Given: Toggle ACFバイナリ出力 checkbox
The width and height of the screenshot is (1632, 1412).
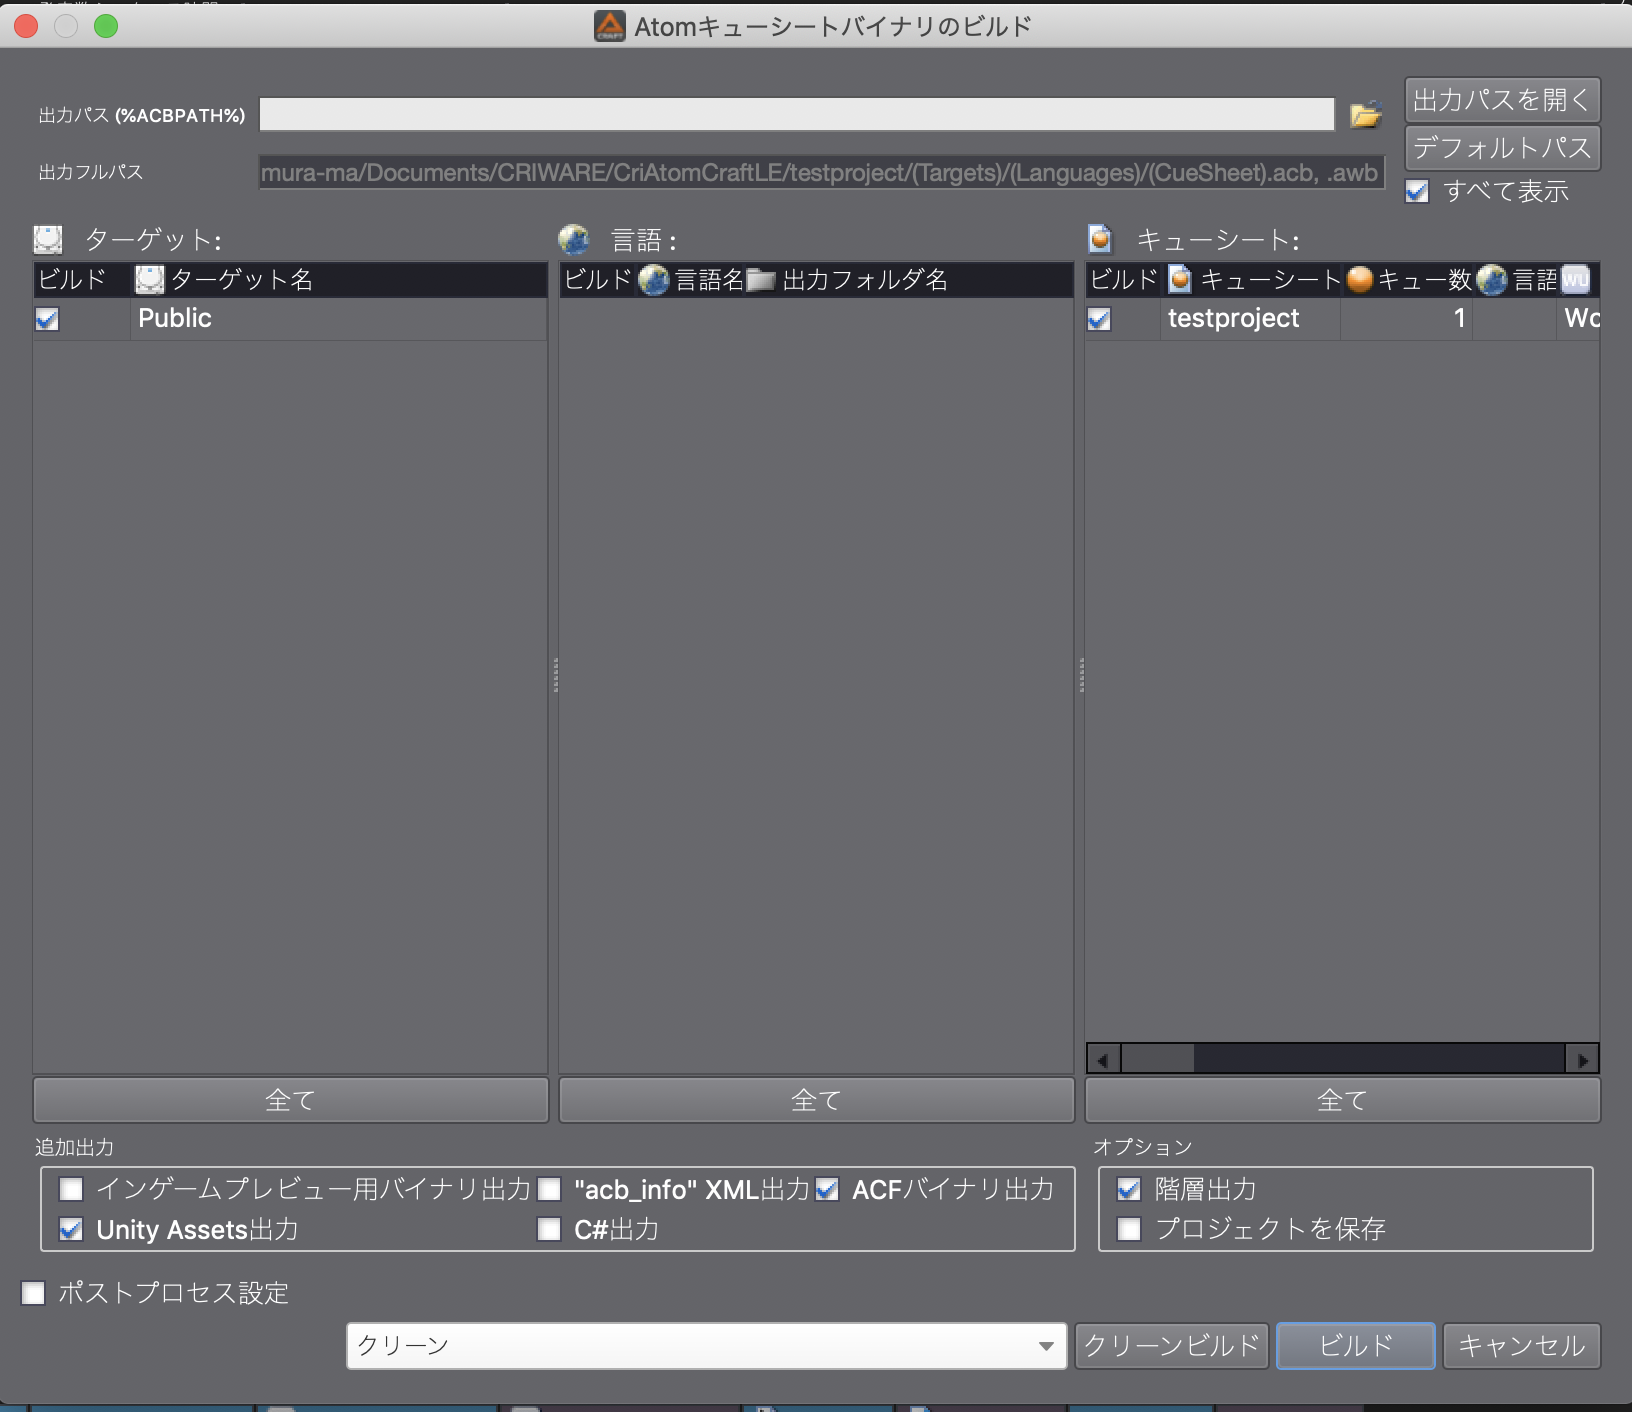Looking at the screenshot, I should pos(827,1189).
